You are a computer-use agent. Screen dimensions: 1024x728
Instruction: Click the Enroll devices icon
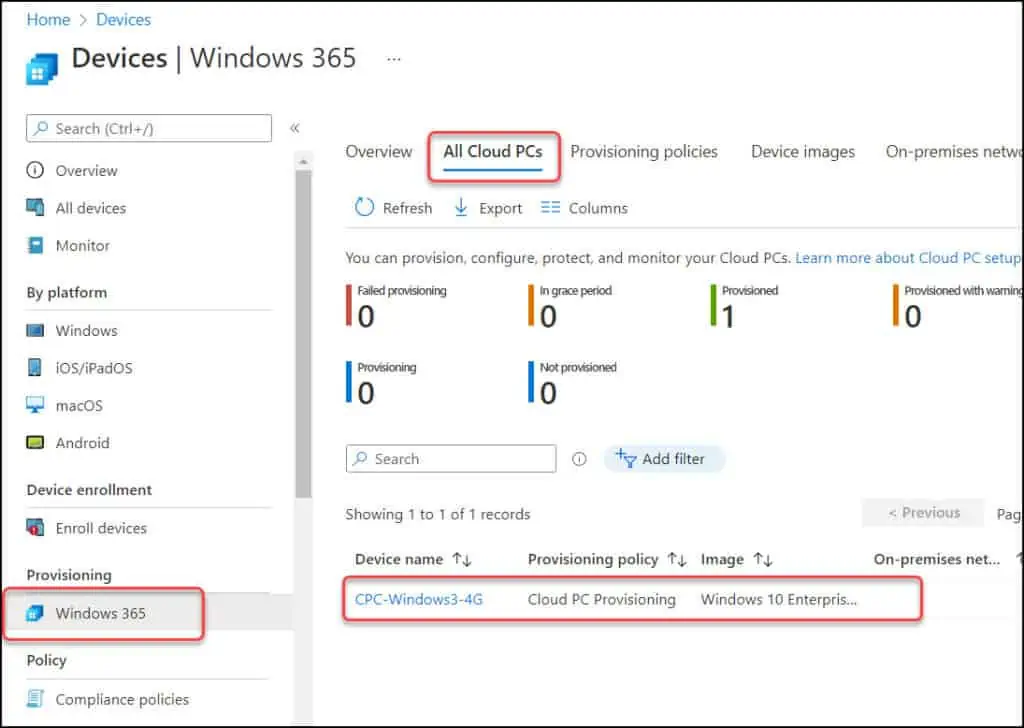(35, 528)
